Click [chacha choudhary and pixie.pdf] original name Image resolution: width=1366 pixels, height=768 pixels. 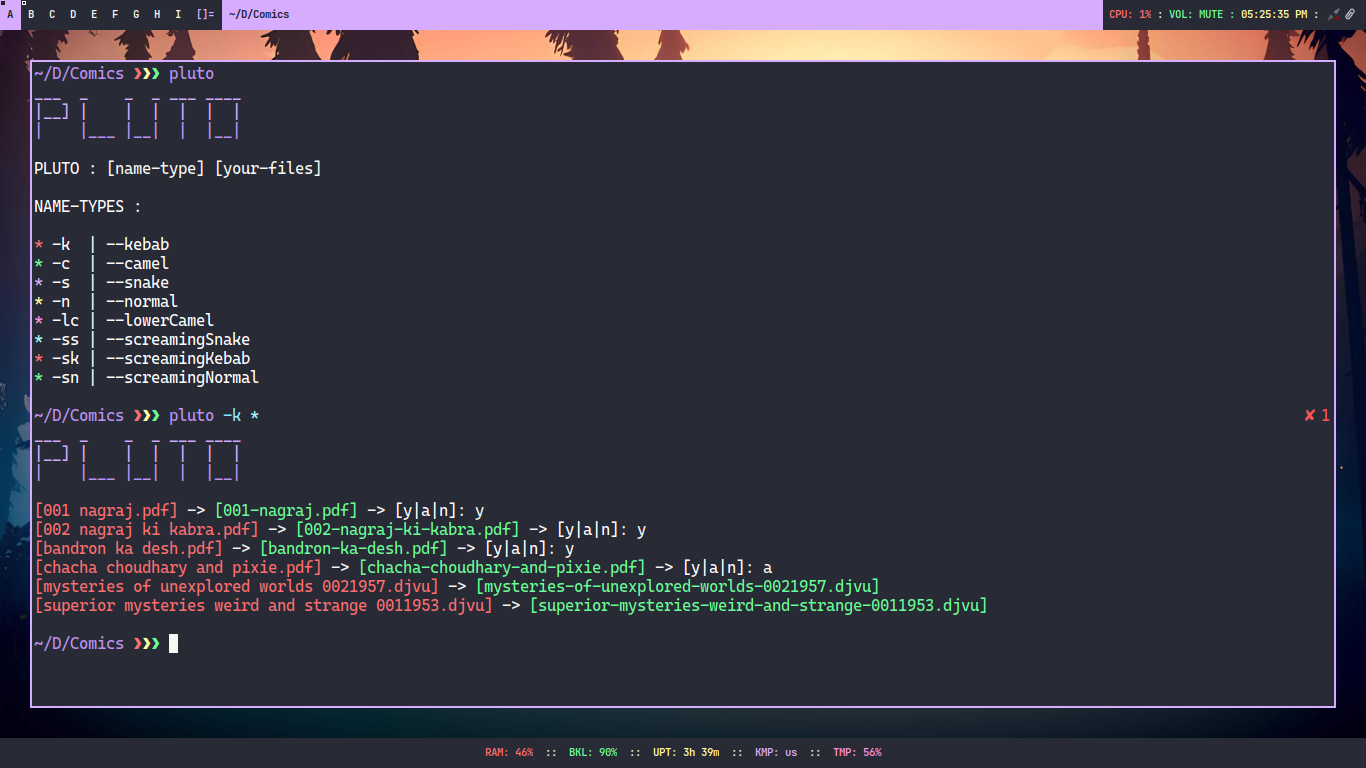coord(178,567)
